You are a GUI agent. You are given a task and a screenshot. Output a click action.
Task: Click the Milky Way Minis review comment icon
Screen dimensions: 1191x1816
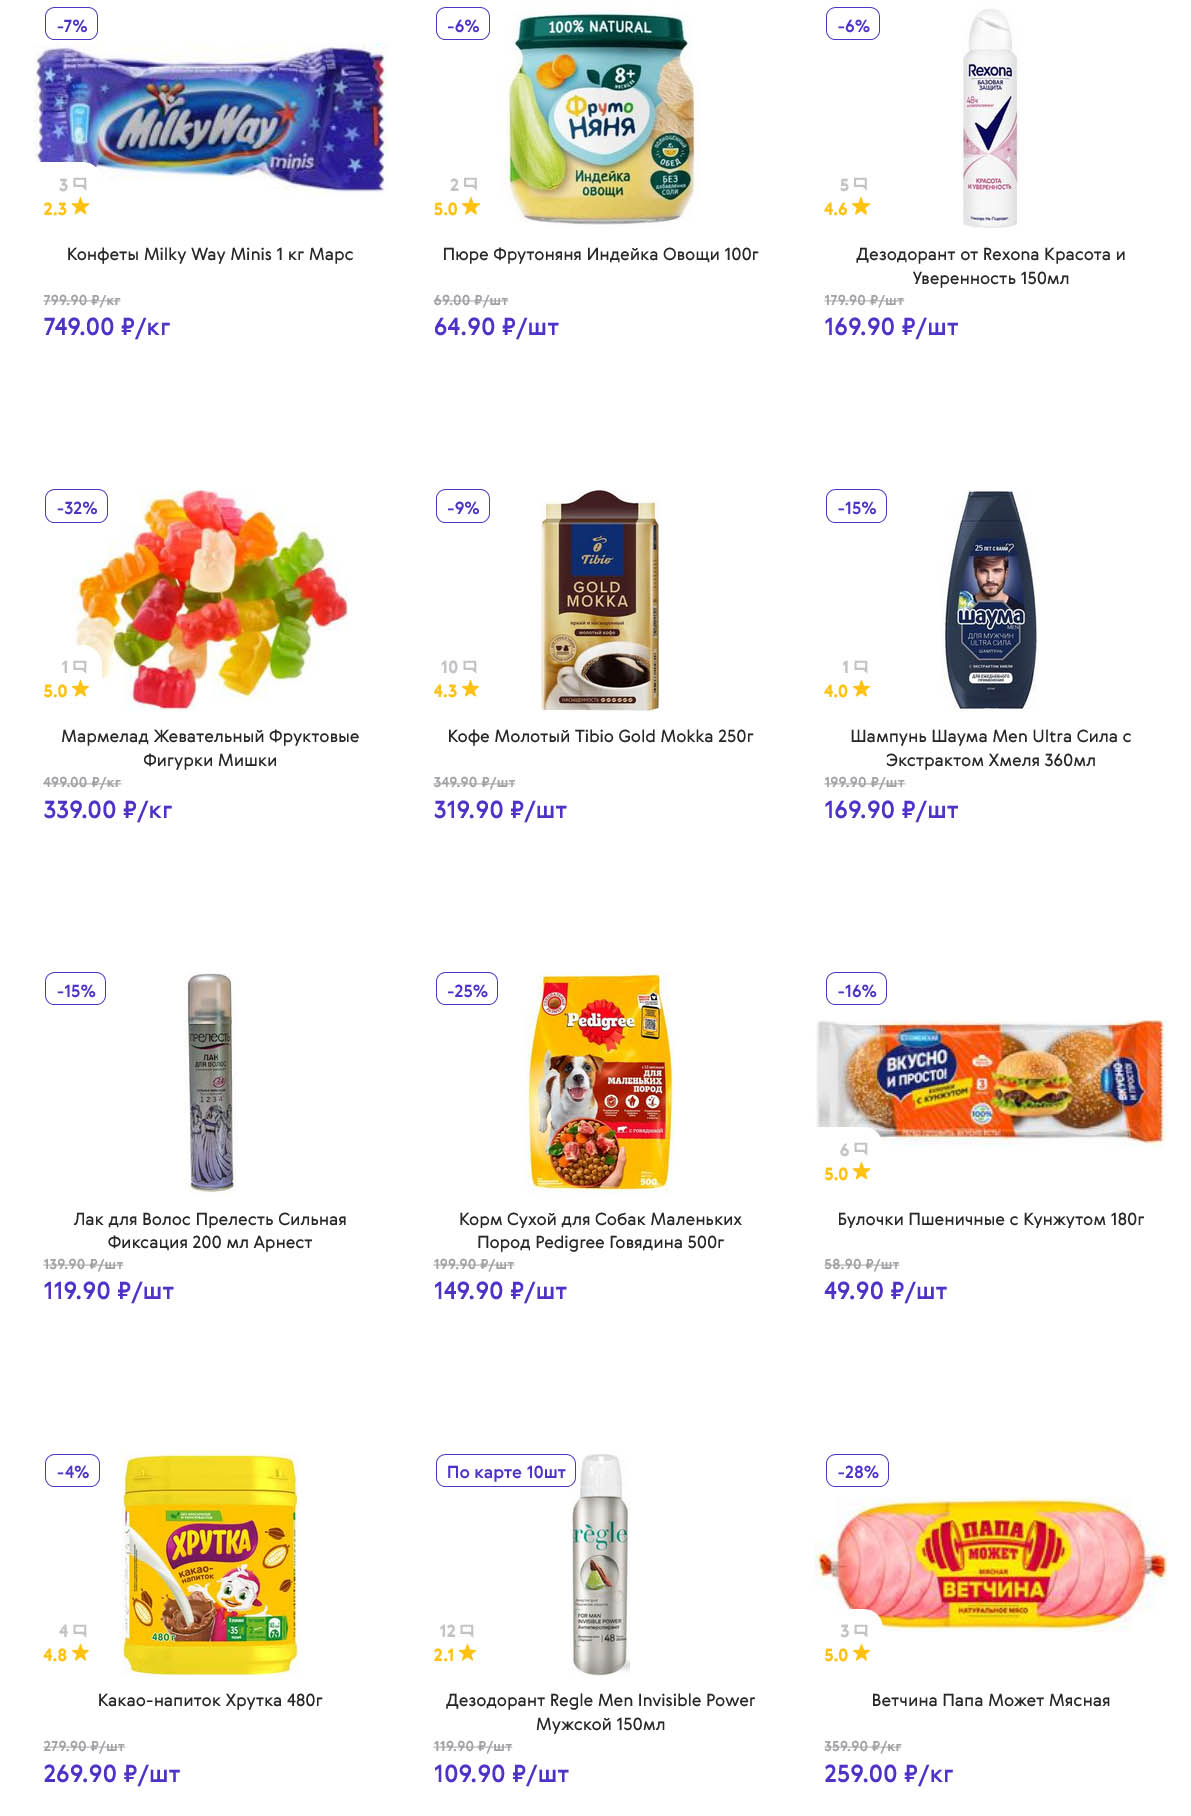80,184
